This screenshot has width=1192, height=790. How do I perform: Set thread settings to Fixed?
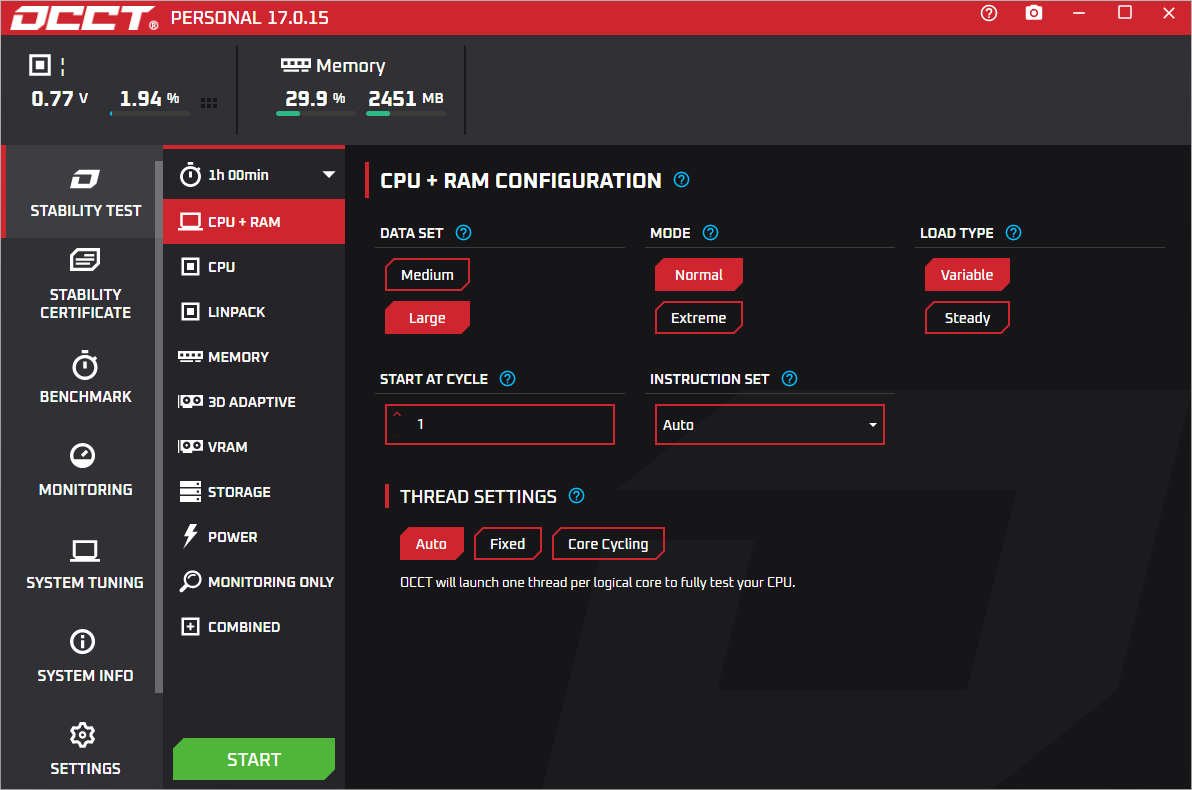pos(508,544)
